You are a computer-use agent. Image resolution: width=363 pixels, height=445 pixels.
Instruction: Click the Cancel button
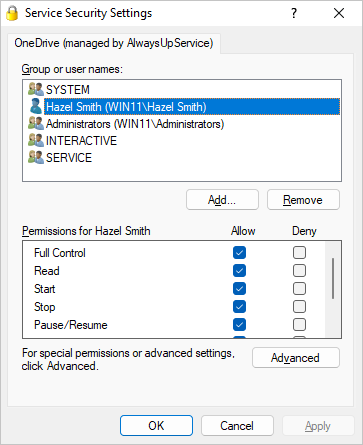click(x=237, y=426)
